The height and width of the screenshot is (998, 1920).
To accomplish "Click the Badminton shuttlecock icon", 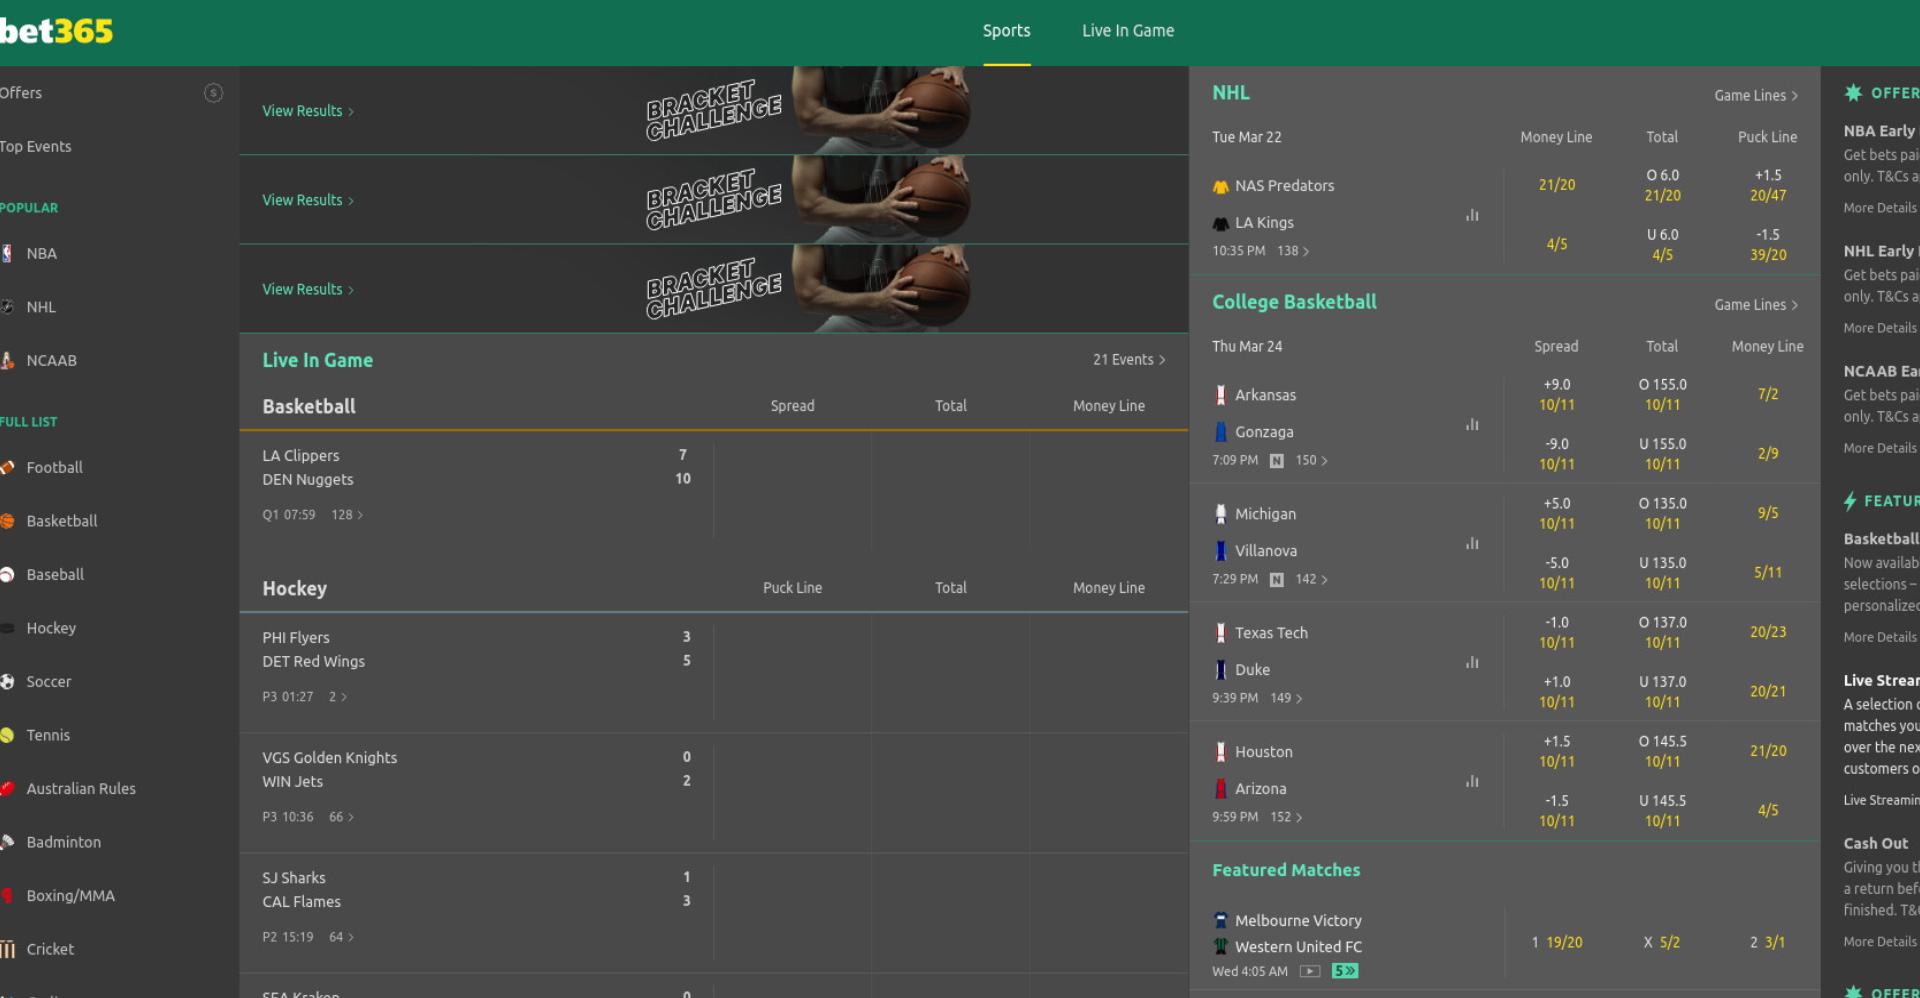I will pyautogui.click(x=7, y=842).
